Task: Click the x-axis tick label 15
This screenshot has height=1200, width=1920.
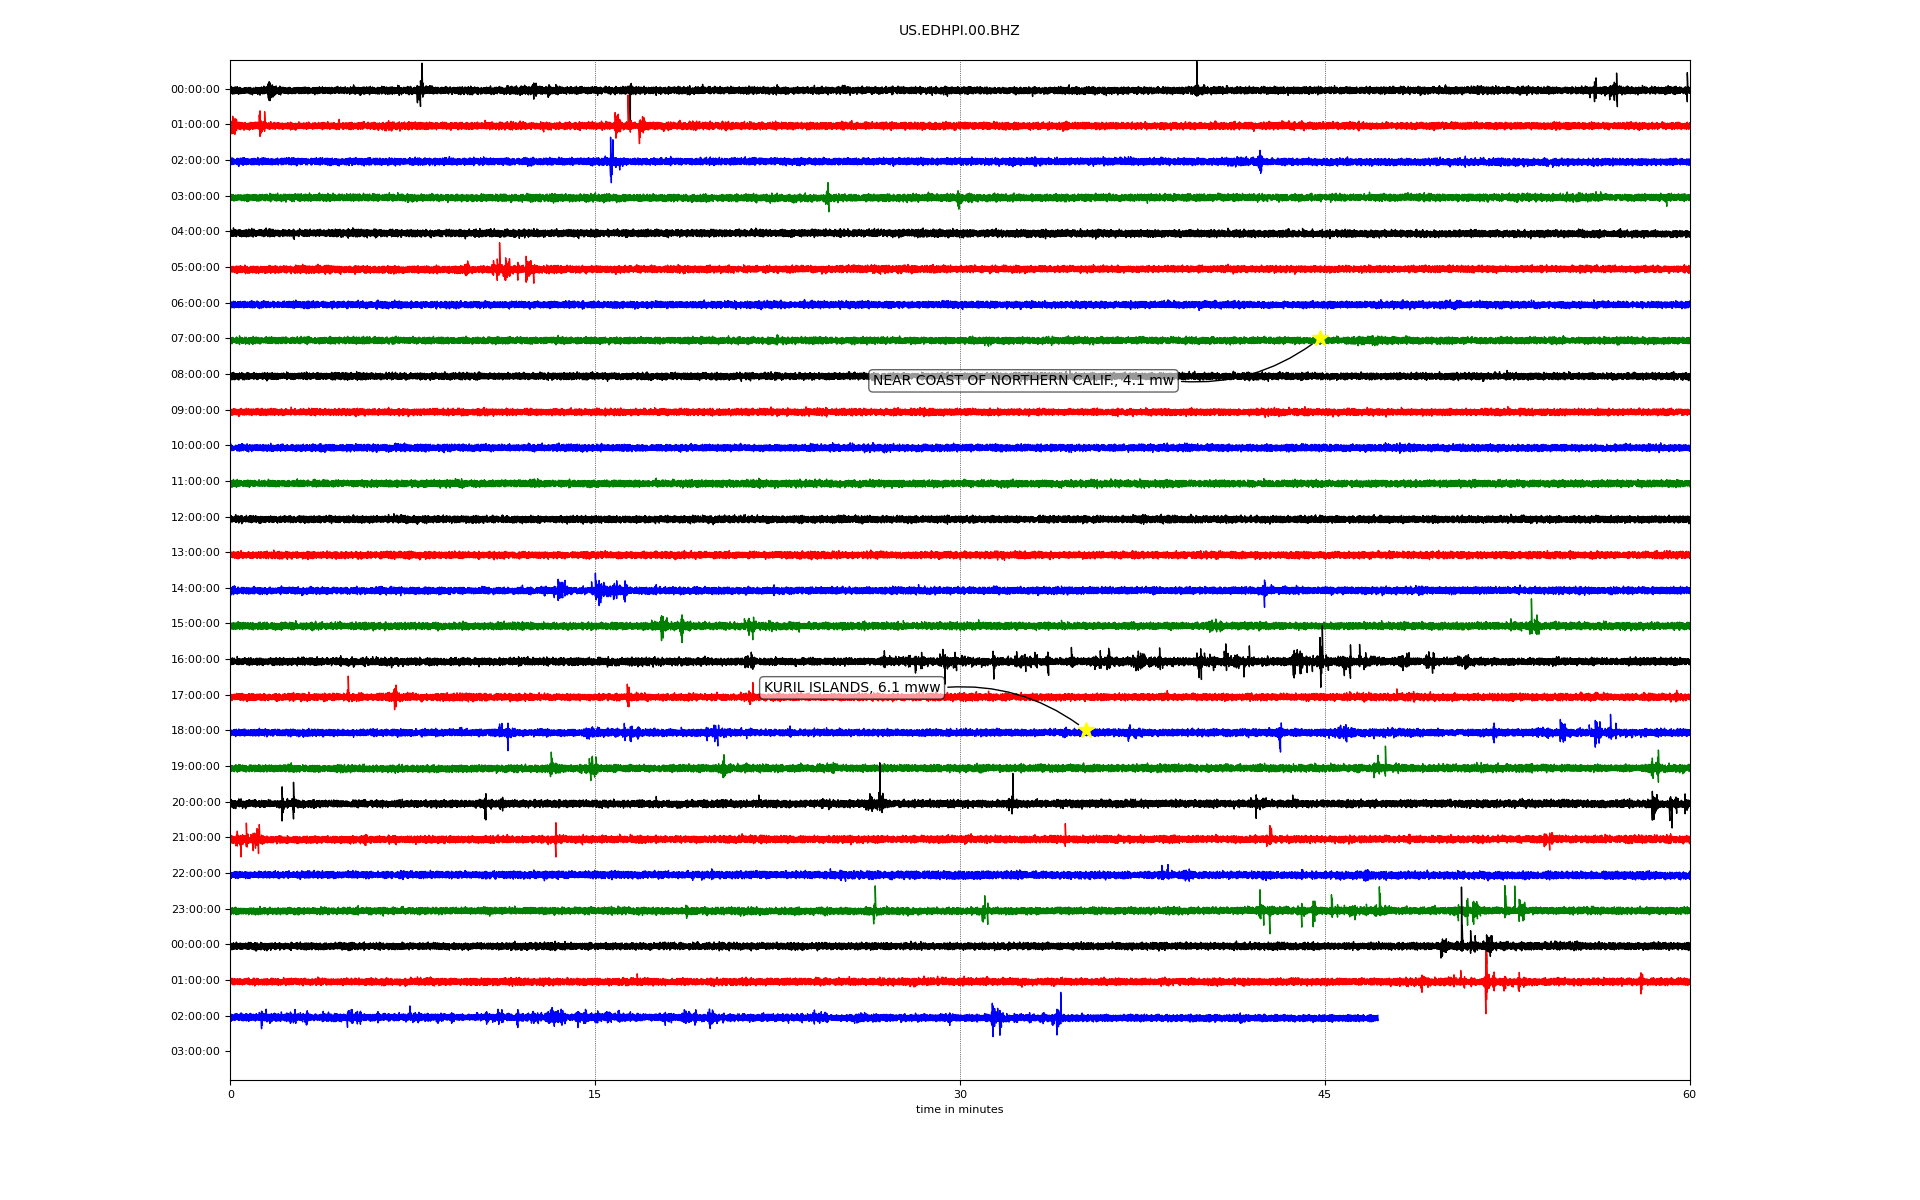Action: [x=595, y=1094]
